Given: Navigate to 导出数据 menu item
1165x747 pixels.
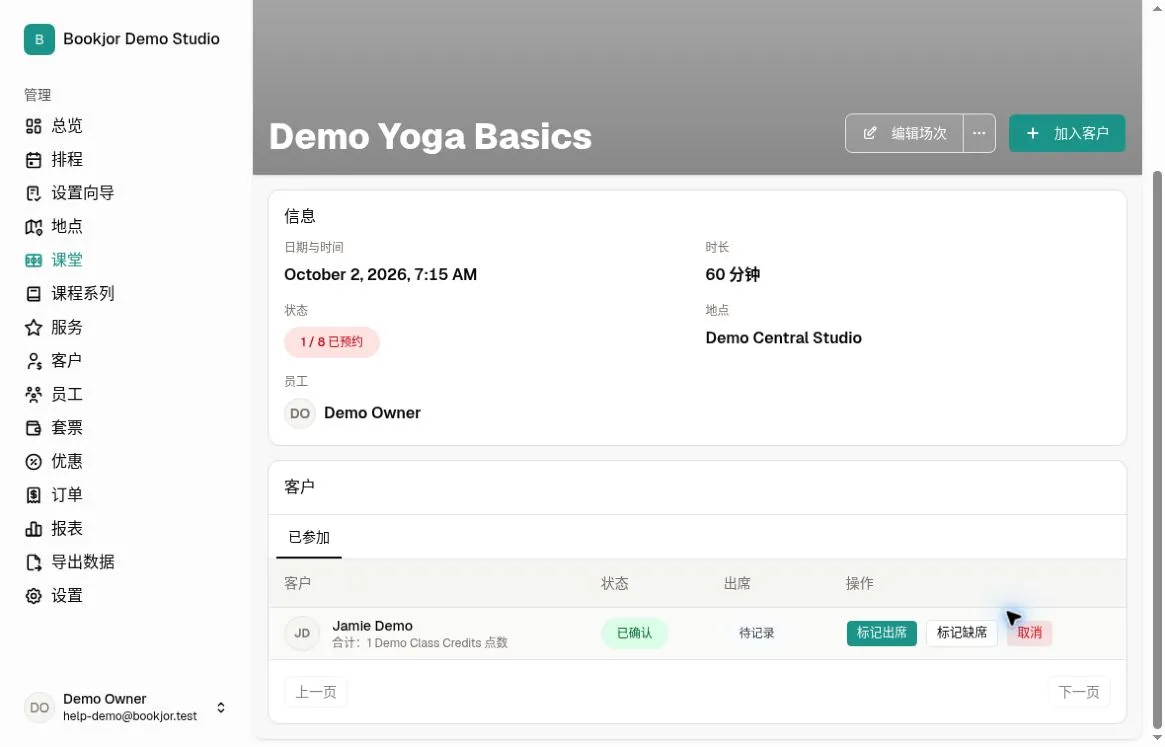Looking at the screenshot, I should point(82,563).
